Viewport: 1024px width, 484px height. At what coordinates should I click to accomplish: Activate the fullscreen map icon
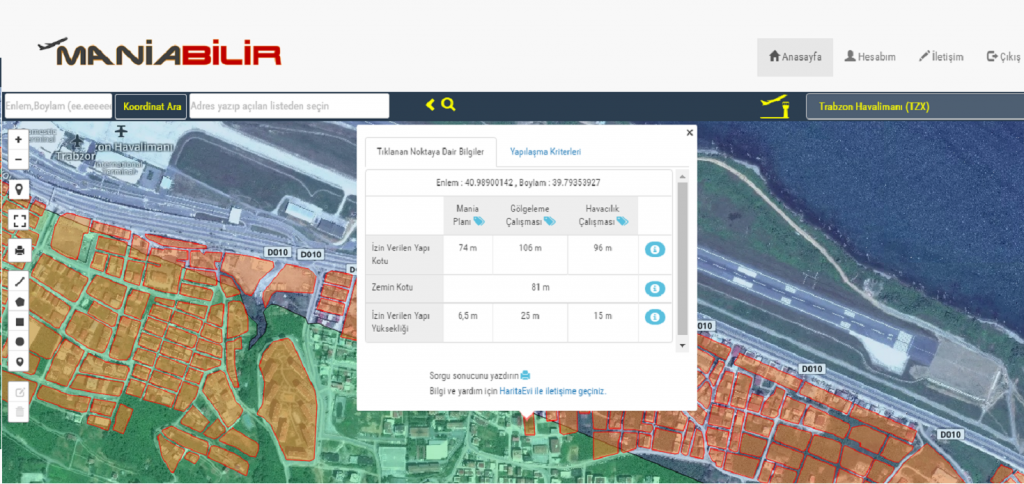[18, 220]
